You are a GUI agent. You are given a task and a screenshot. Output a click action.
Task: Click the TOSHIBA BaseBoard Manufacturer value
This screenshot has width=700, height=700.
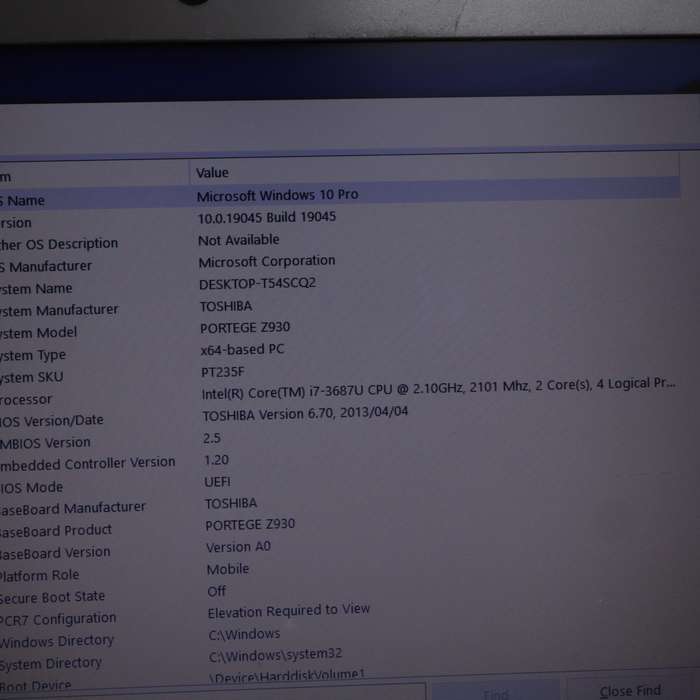pos(231,504)
